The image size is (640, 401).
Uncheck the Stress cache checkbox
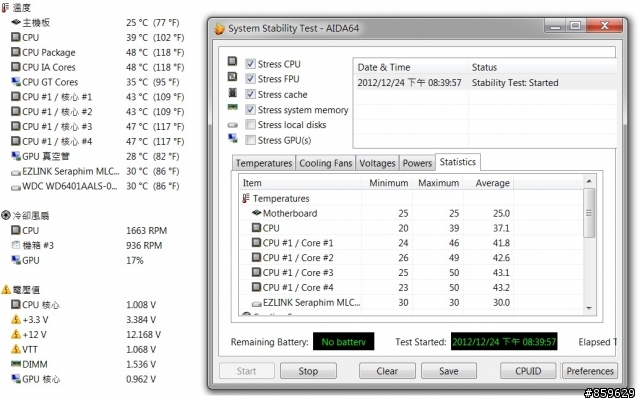click(x=250, y=94)
